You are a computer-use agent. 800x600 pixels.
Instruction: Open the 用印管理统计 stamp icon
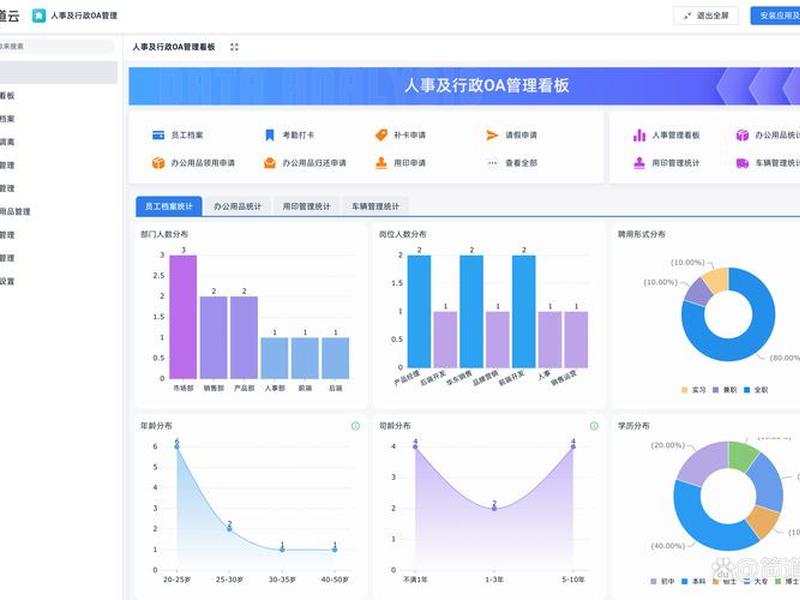pos(639,163)
